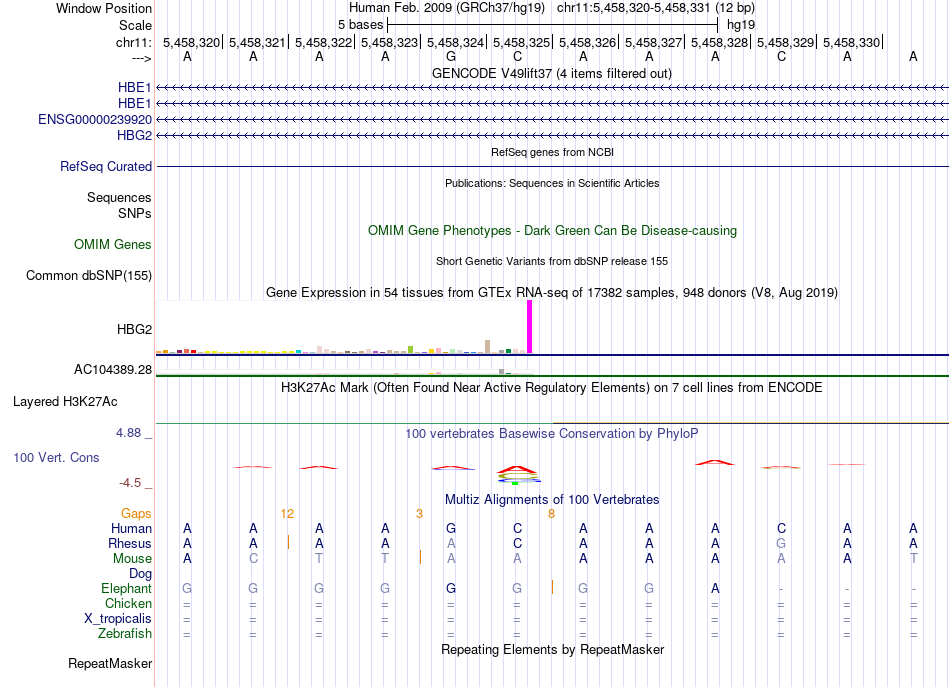
Task: Click the gap count 8 marker
Action: pos(551,514)
